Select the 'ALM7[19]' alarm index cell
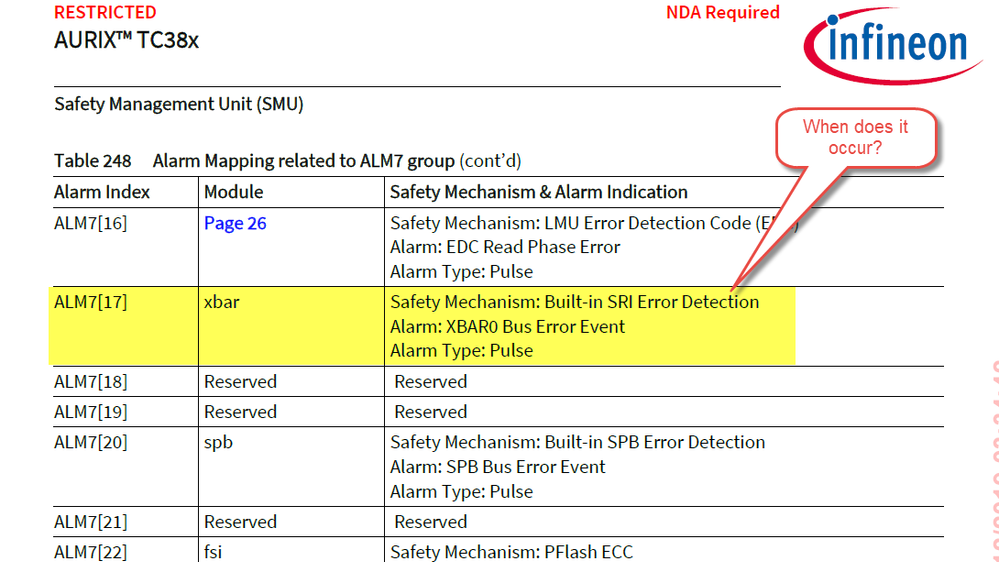 [90, 412]
